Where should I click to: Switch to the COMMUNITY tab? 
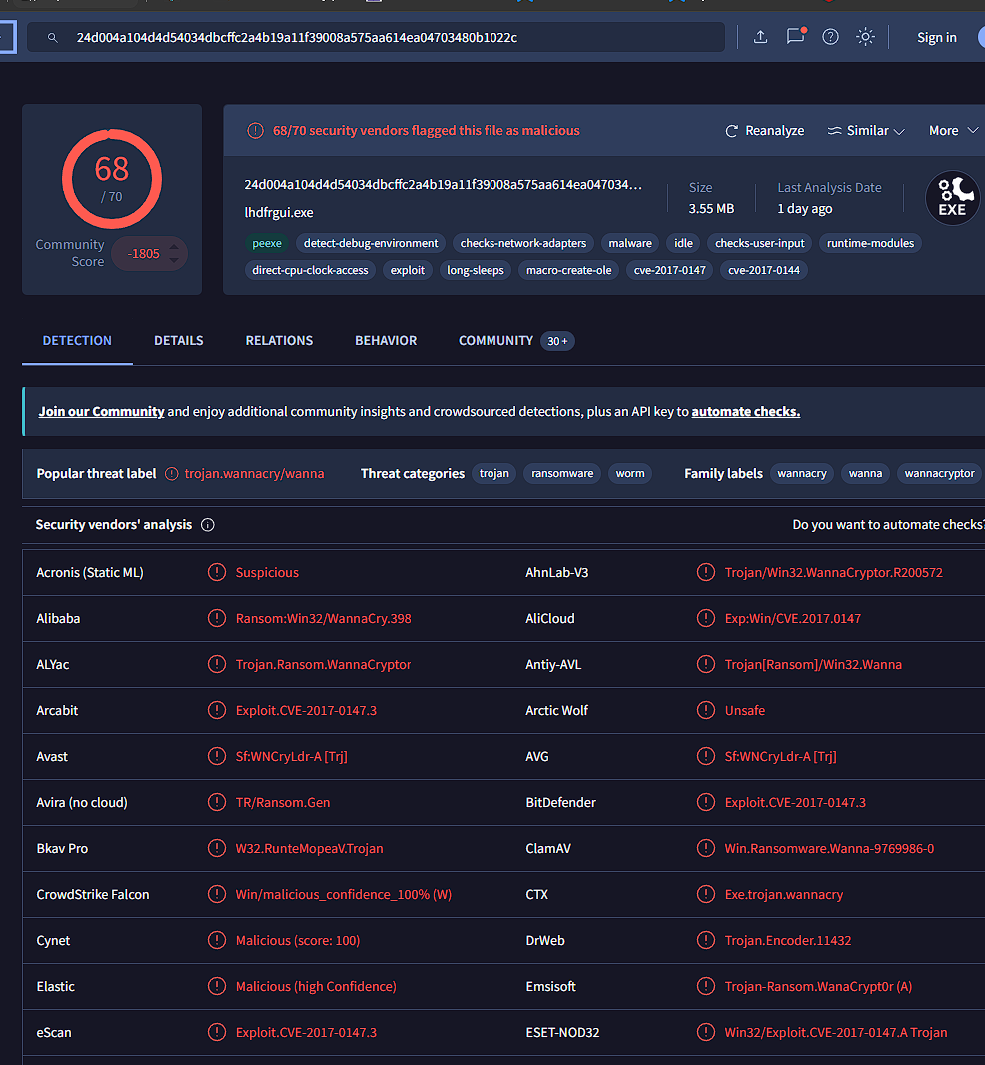[496, 340]
